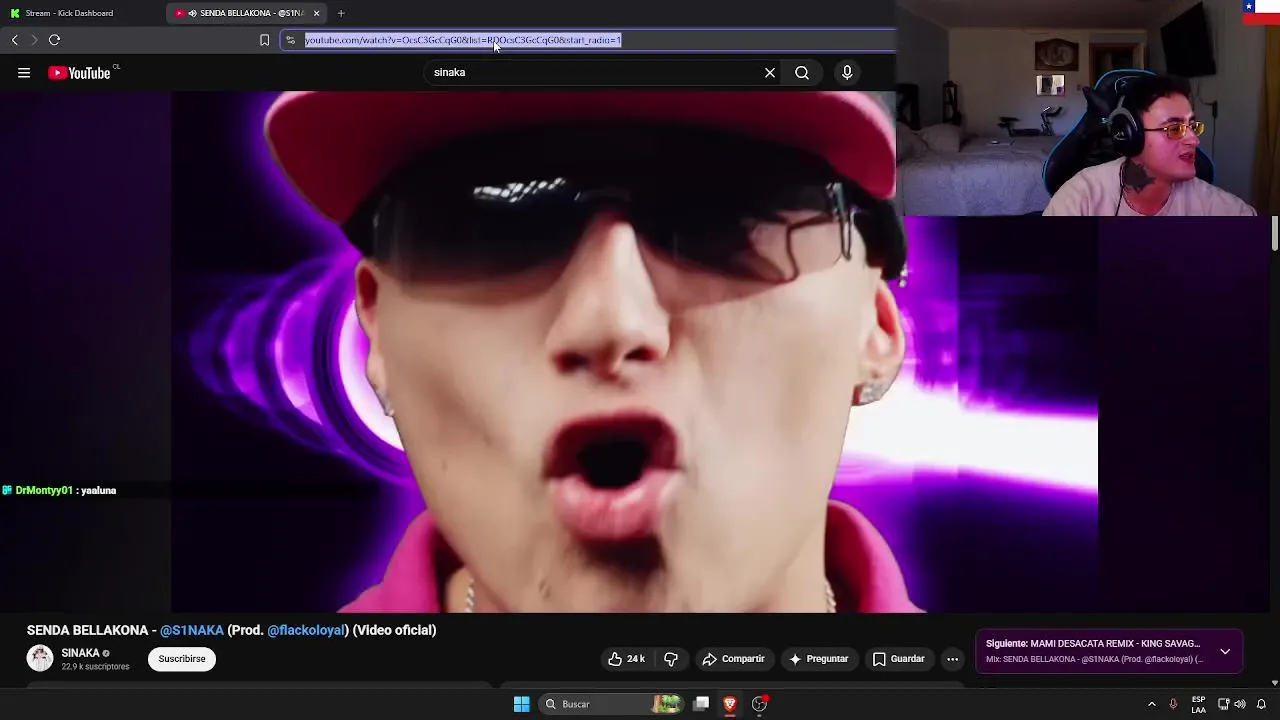The width and height of the screenshot is (1280, 720).
Task: Open the next video MAMI DESACATA REMIX
Action: (x=1093, y=644)
